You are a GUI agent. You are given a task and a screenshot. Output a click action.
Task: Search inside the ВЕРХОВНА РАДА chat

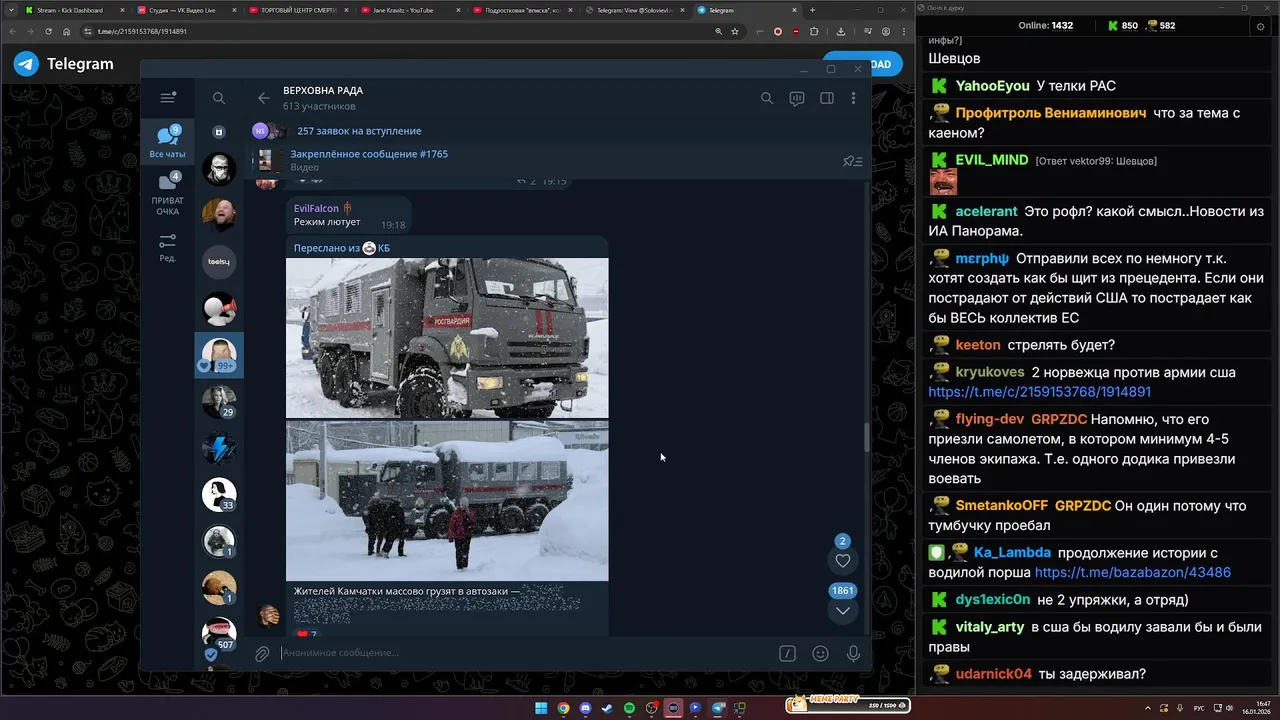[767, 98]
